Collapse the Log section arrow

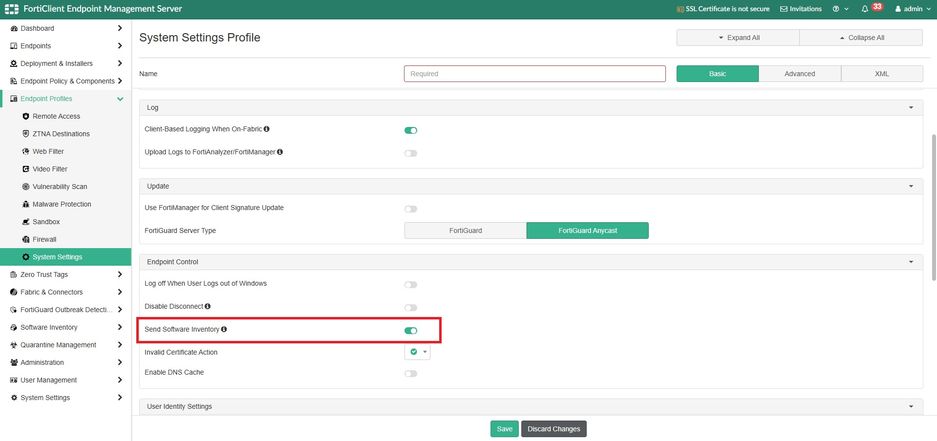pos(911,108)
